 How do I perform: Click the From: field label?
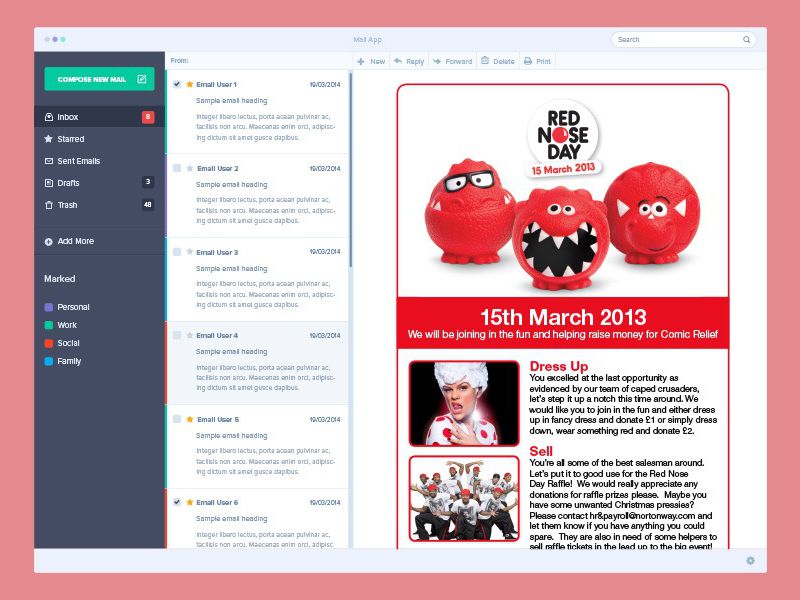point(180,61)
